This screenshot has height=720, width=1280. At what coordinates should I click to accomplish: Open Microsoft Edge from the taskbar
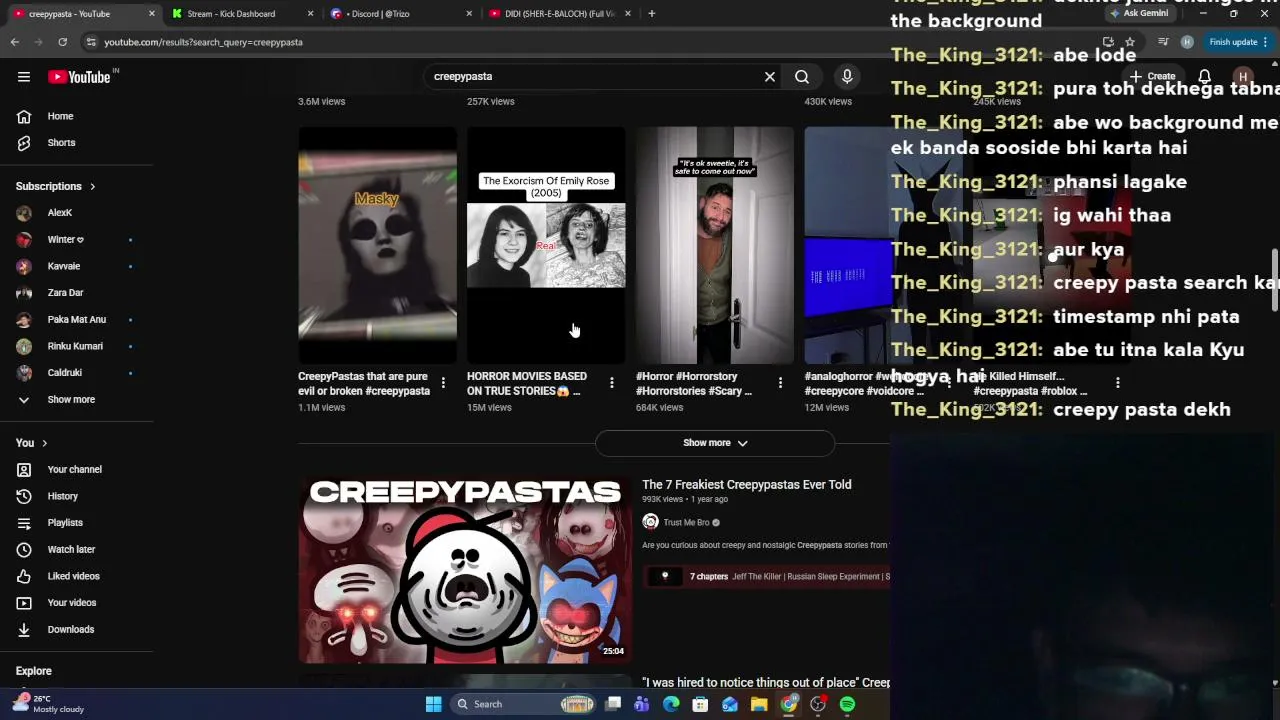(671, 704)
